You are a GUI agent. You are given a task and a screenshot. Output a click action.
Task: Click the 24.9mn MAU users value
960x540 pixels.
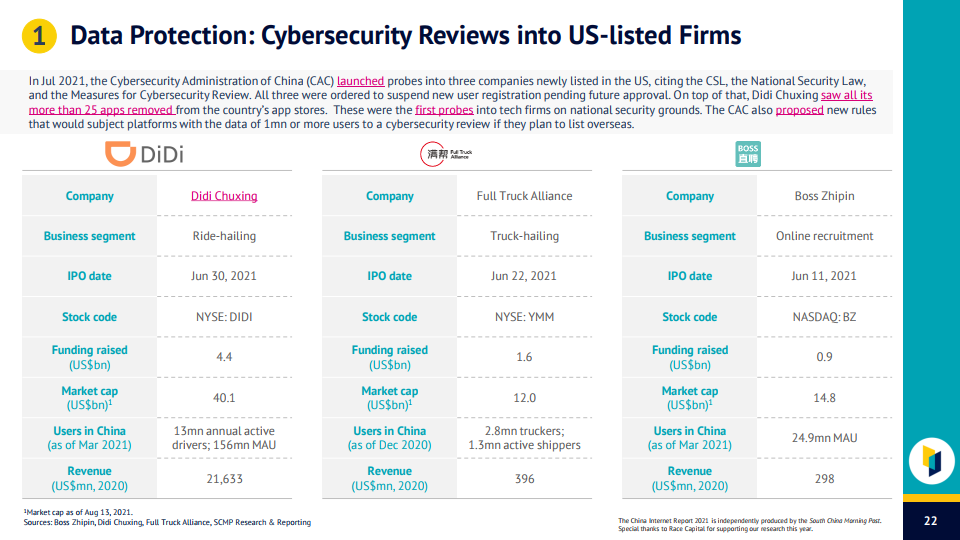(x=824, y=438)
